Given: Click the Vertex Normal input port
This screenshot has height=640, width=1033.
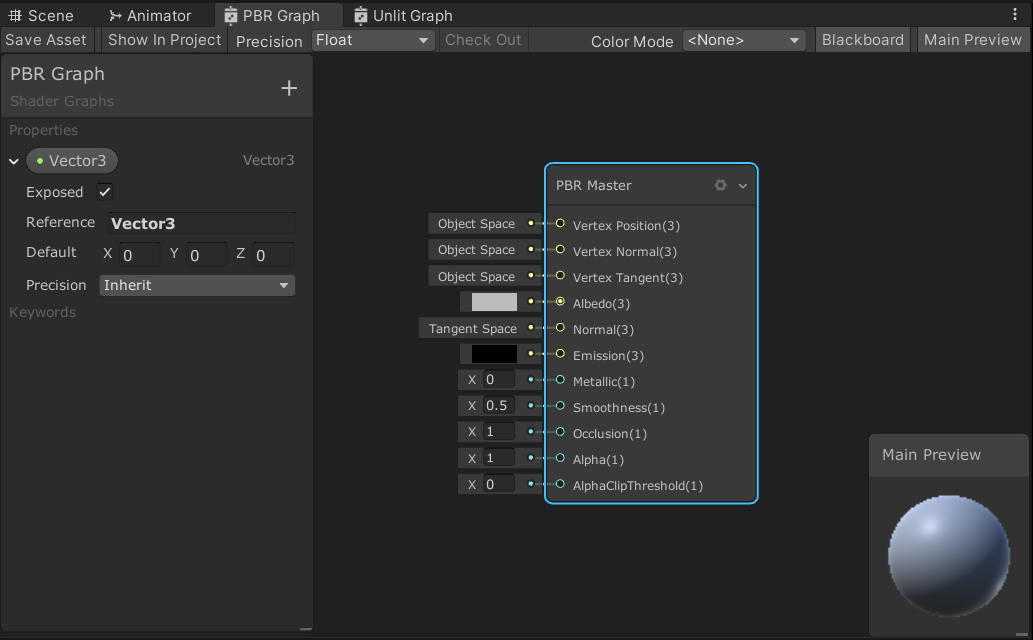Looking at the screenshot, I should [560, 250].
